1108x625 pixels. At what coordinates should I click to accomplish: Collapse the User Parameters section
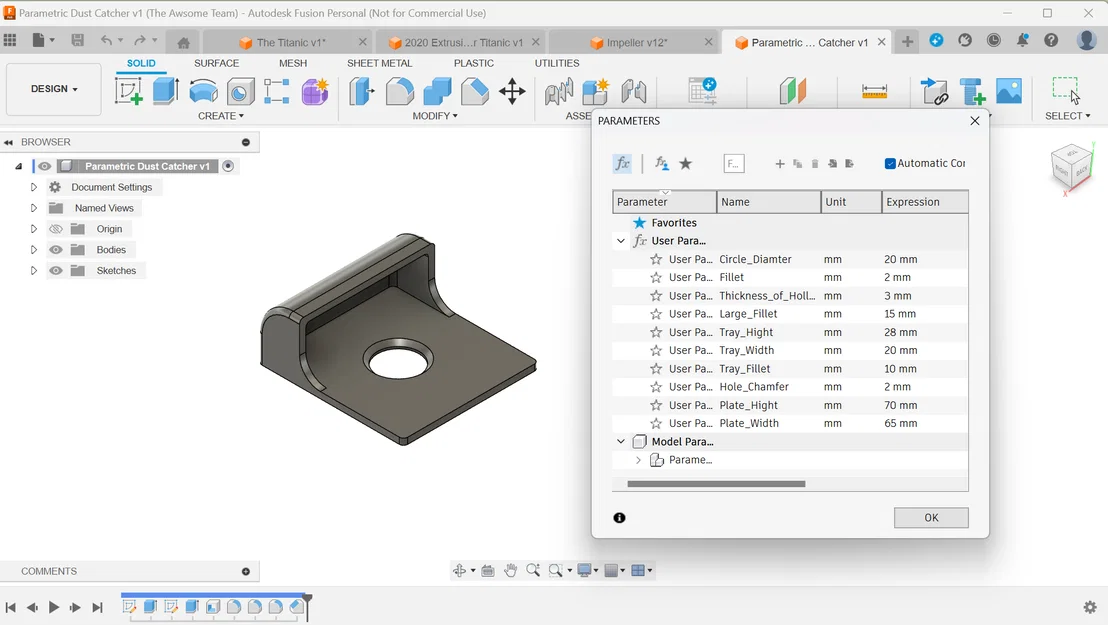621,240
